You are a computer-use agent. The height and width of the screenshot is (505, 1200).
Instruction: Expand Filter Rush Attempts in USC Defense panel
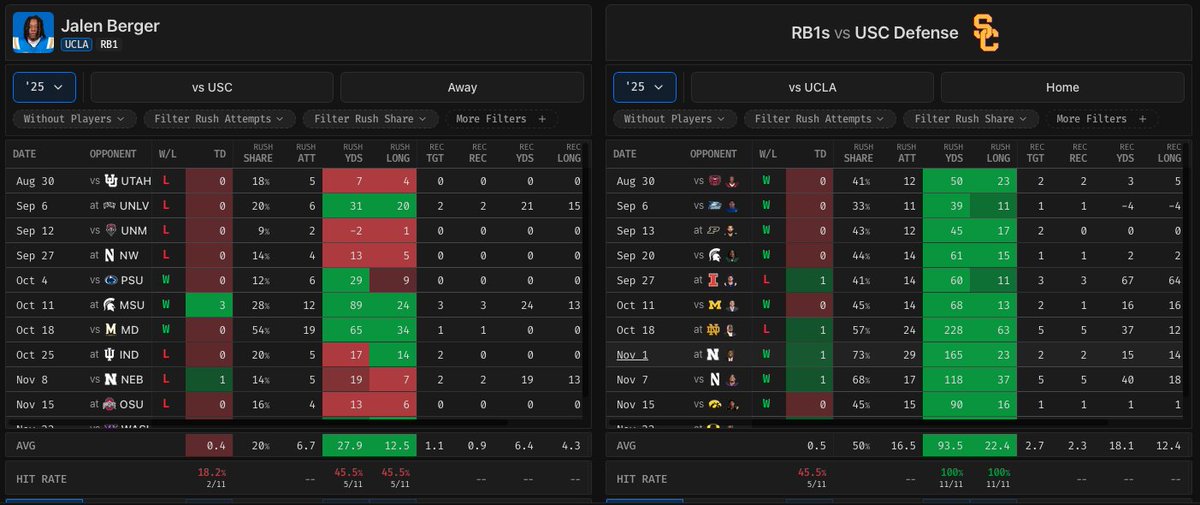819,119
